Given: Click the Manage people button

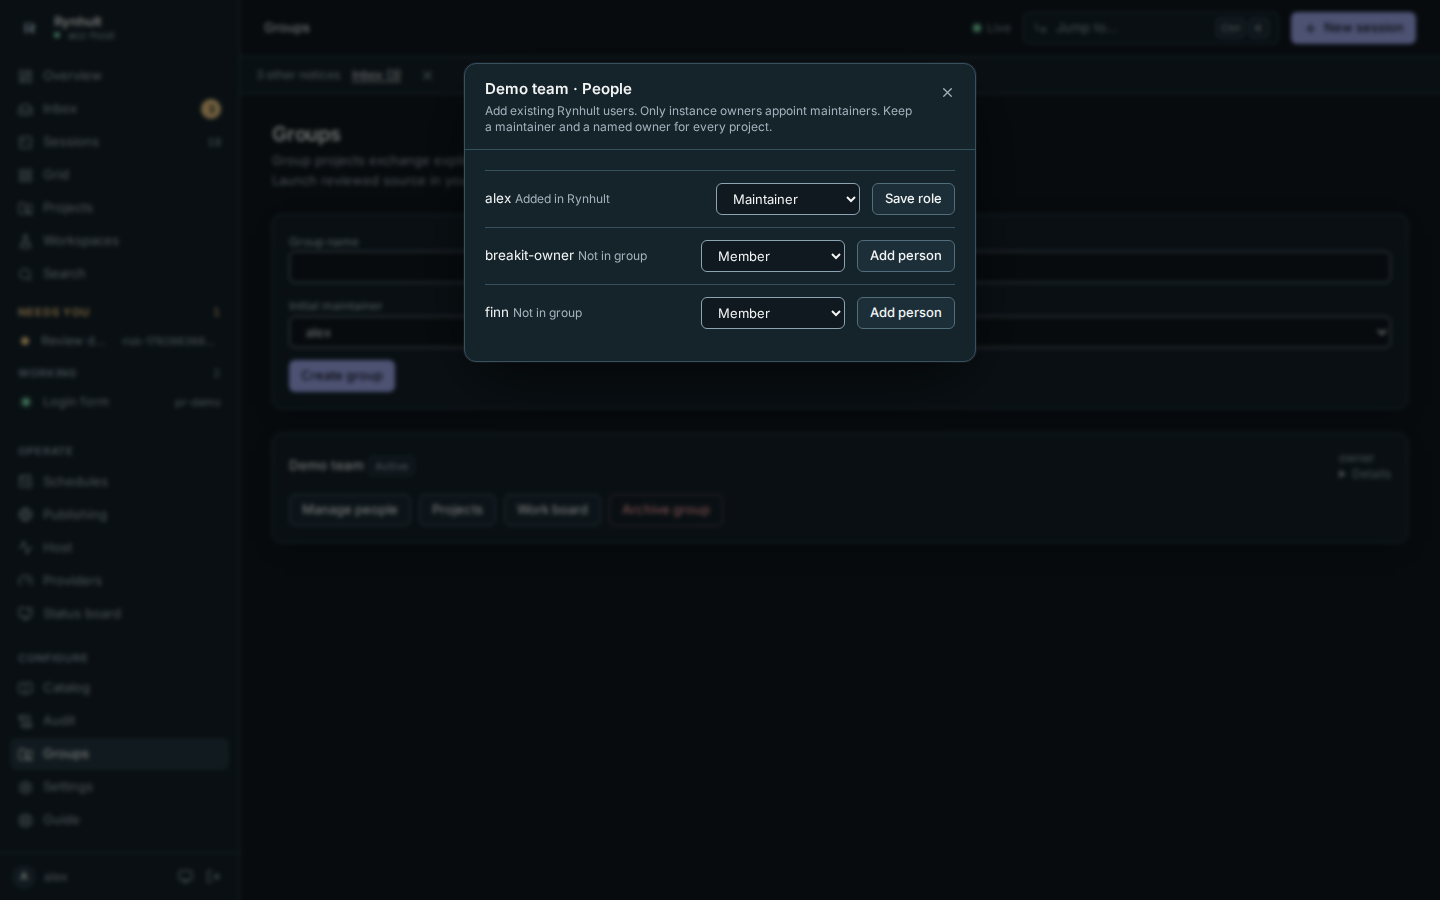Looking at the screenshot, I should coord(350,510).
